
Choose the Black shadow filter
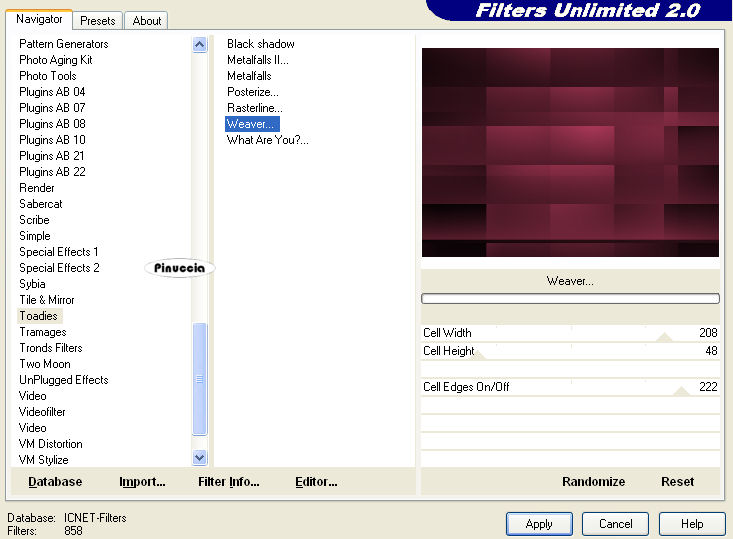[x=261, y=44]
